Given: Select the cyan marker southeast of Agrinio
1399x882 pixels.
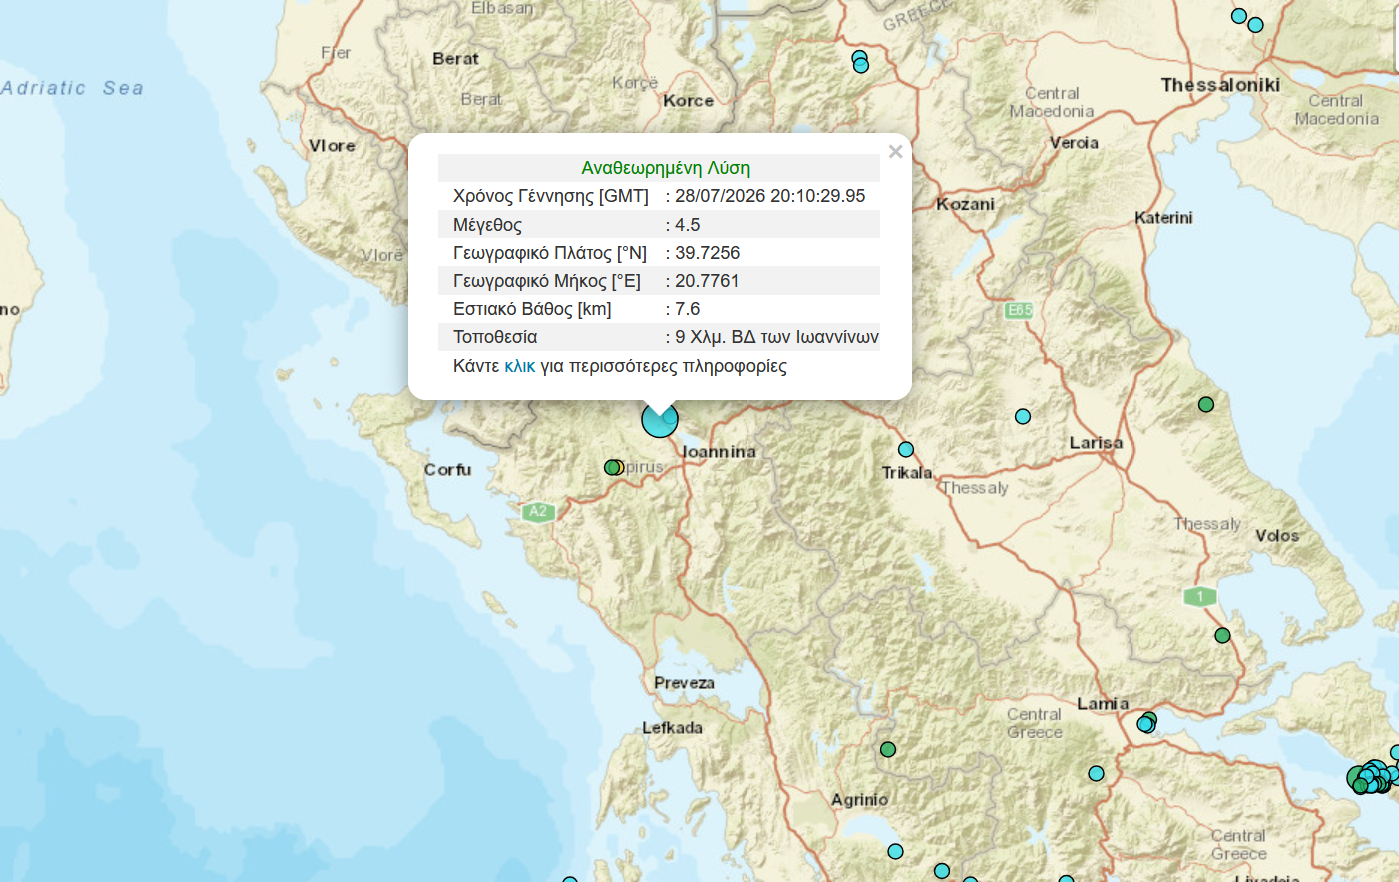Looking at the screenshot, I should pyautogui.click(x=895, y=851).
